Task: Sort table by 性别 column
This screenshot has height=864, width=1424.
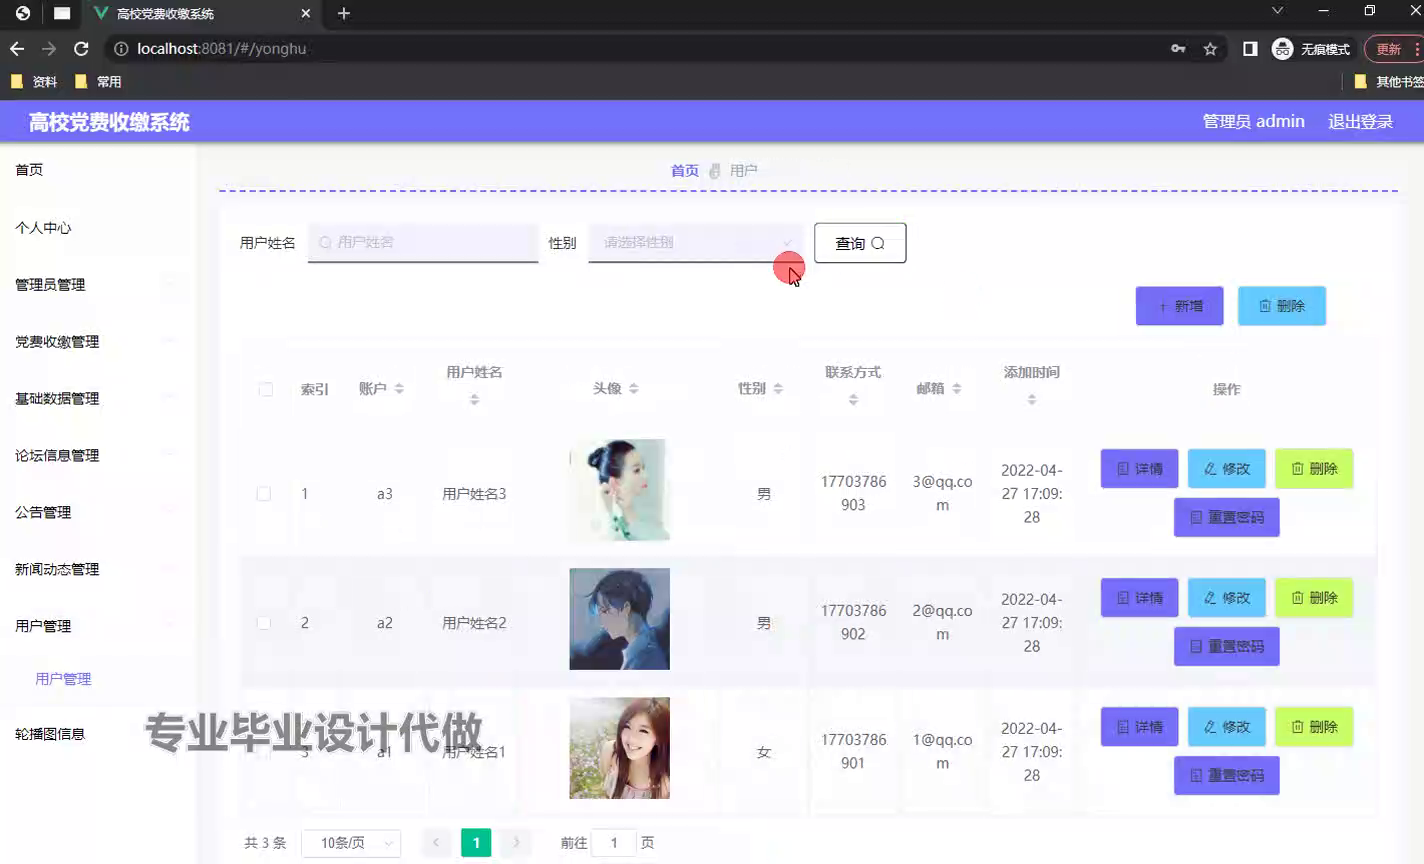Action: click(x=778, y=389)
